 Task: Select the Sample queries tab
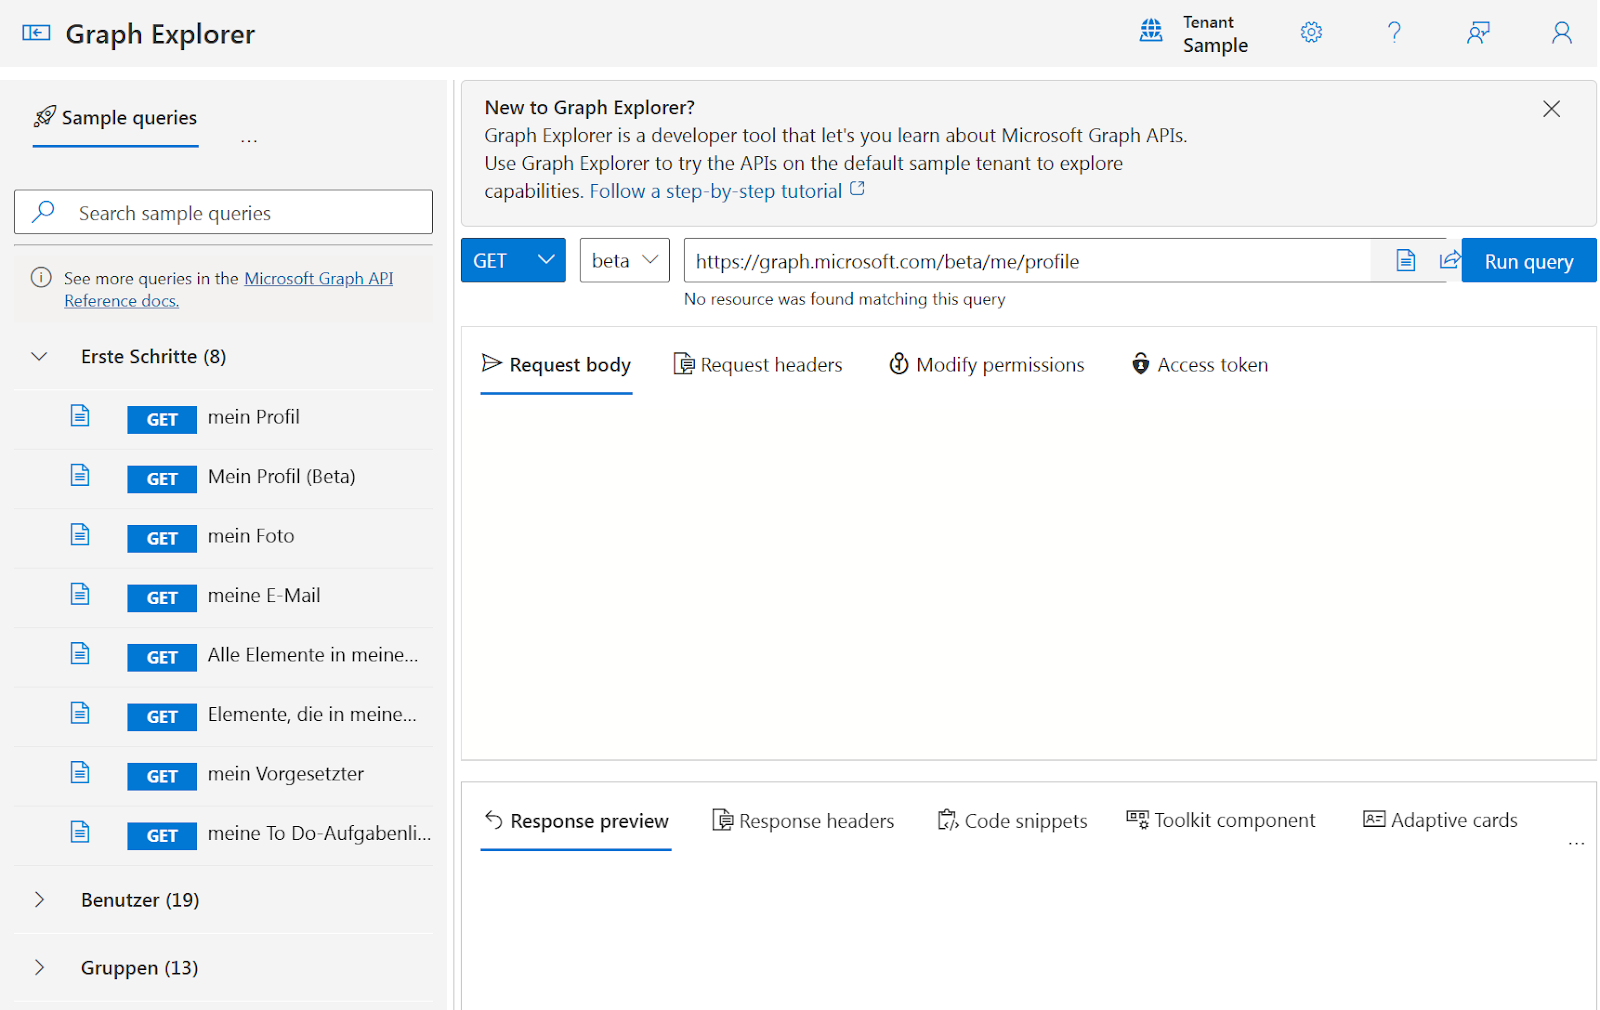click(115, 118)
